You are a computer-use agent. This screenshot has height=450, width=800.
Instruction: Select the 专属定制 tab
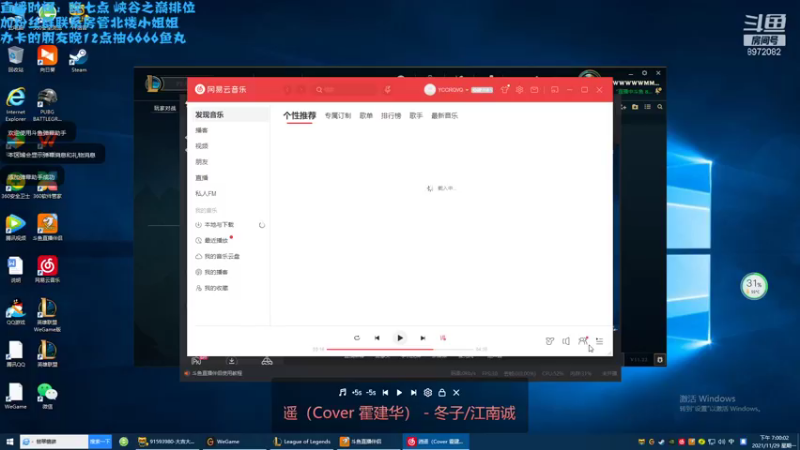point(338,116)
